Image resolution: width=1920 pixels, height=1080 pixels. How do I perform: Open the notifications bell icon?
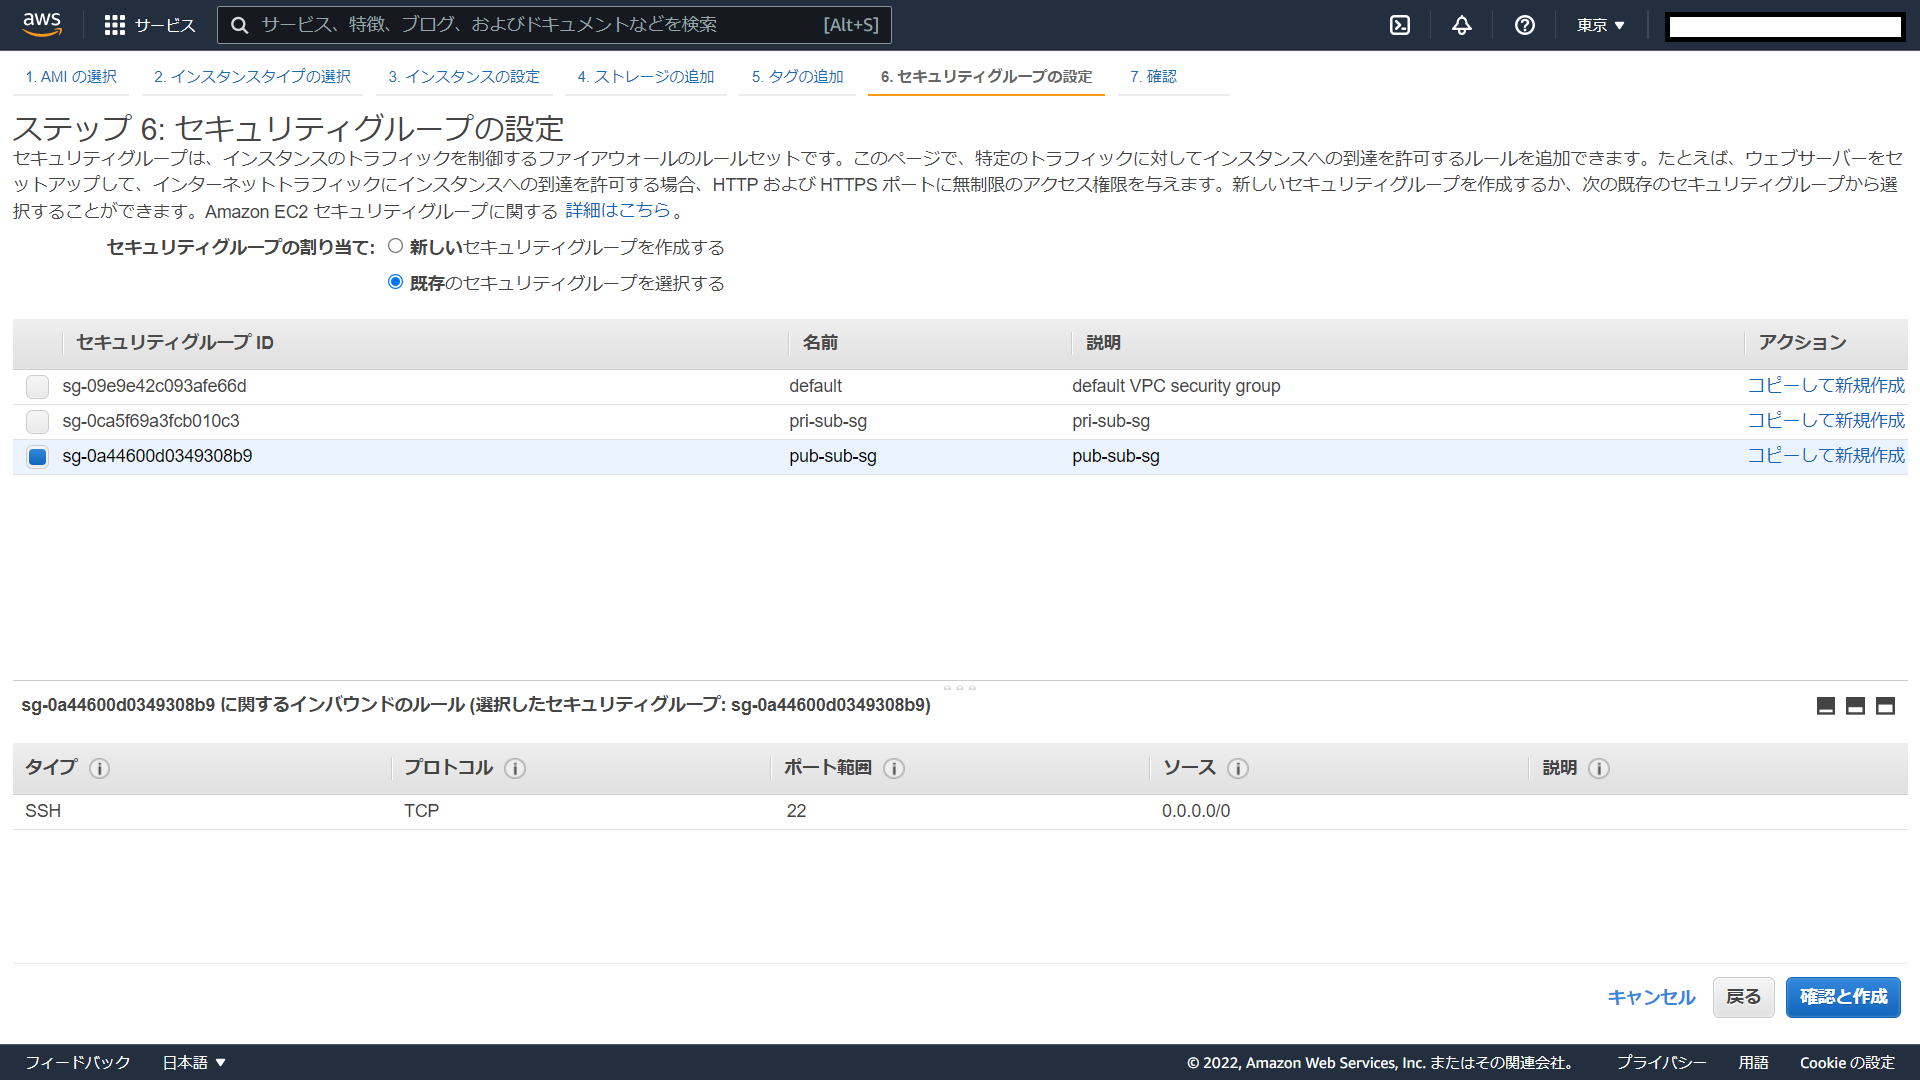(1462, 25)
